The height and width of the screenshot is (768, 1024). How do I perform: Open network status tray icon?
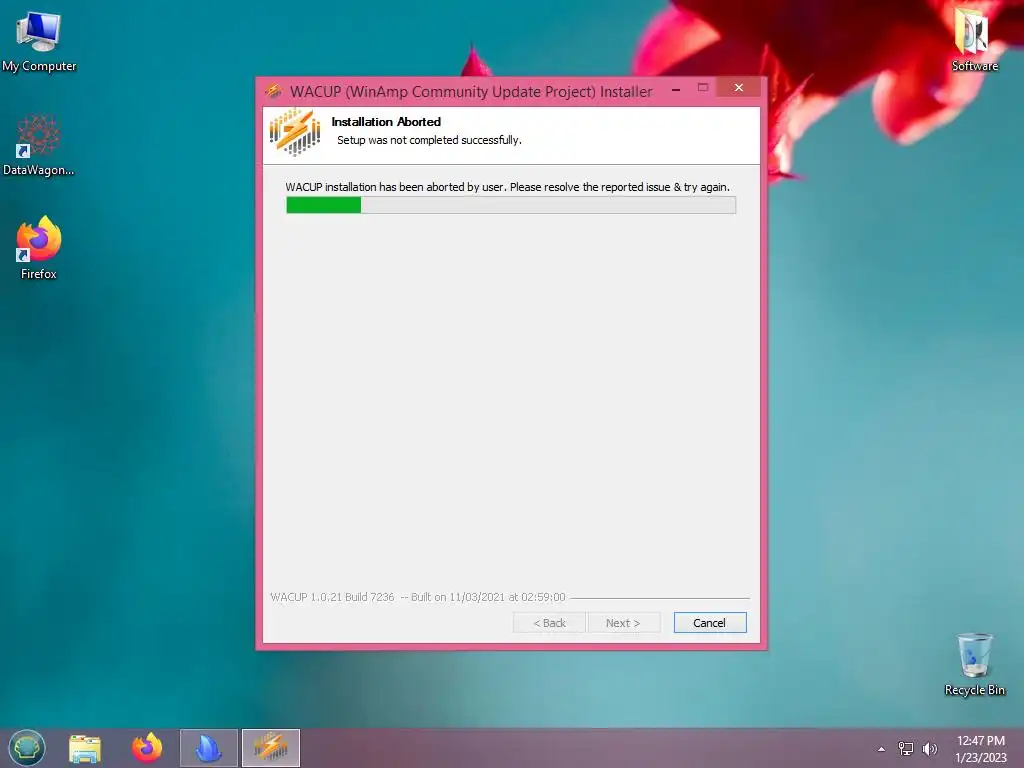pyautogui.click(x=906, y=748)
